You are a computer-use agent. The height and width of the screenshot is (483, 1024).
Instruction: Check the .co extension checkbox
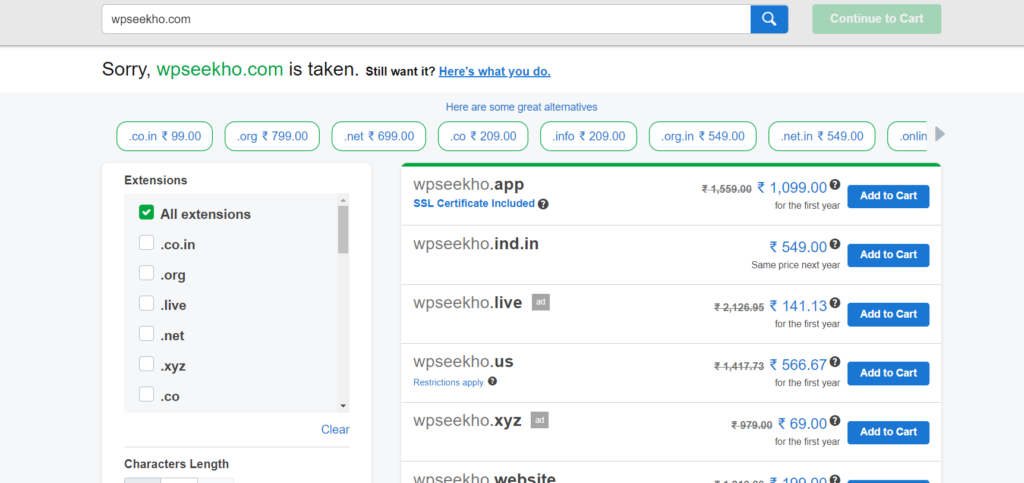[x=146, y=394]
